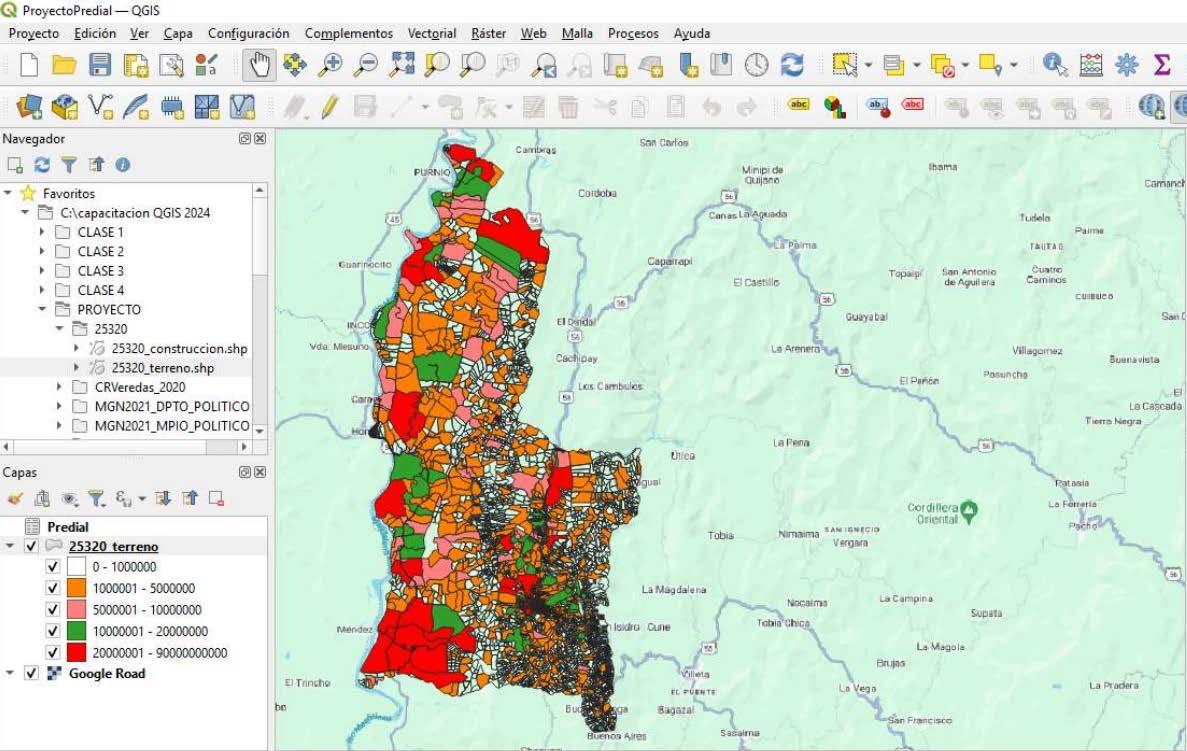Disable the 1000001 - 5000000 class checkbox
The width and height of the screenshot is (1187, 751).
coord(53,588)
